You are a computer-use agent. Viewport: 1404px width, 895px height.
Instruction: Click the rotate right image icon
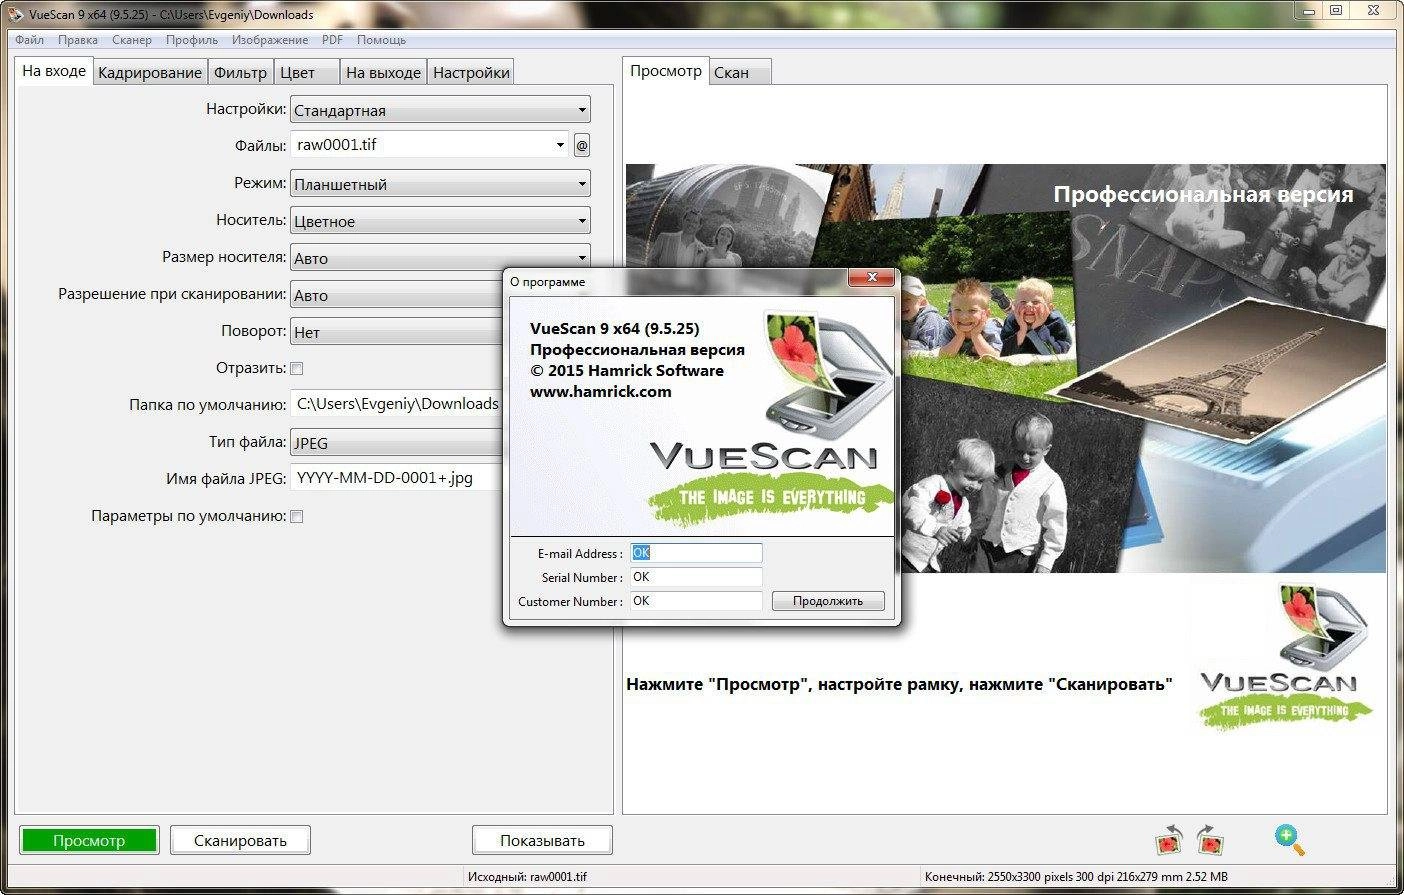[1210, 840]
